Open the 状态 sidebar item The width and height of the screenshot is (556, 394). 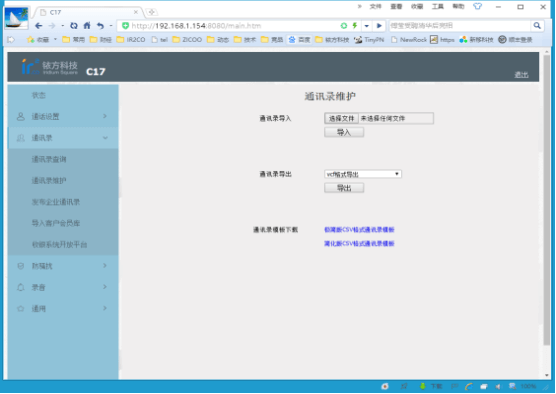coord(63,95)
